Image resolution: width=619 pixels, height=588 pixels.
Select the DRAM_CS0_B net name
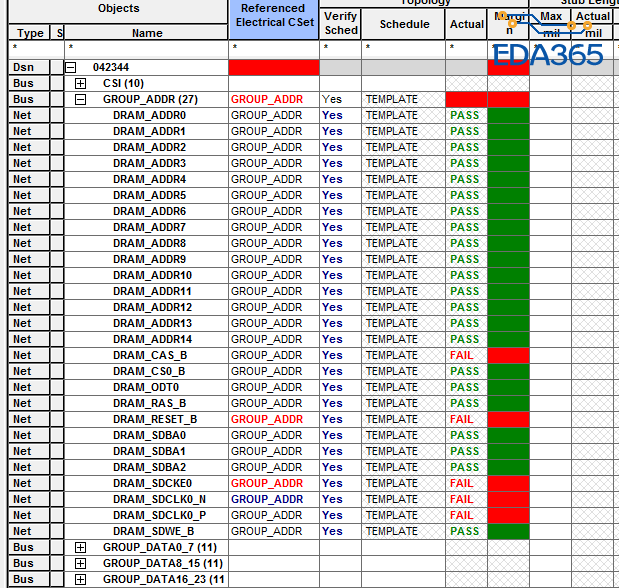pos(149,371)
